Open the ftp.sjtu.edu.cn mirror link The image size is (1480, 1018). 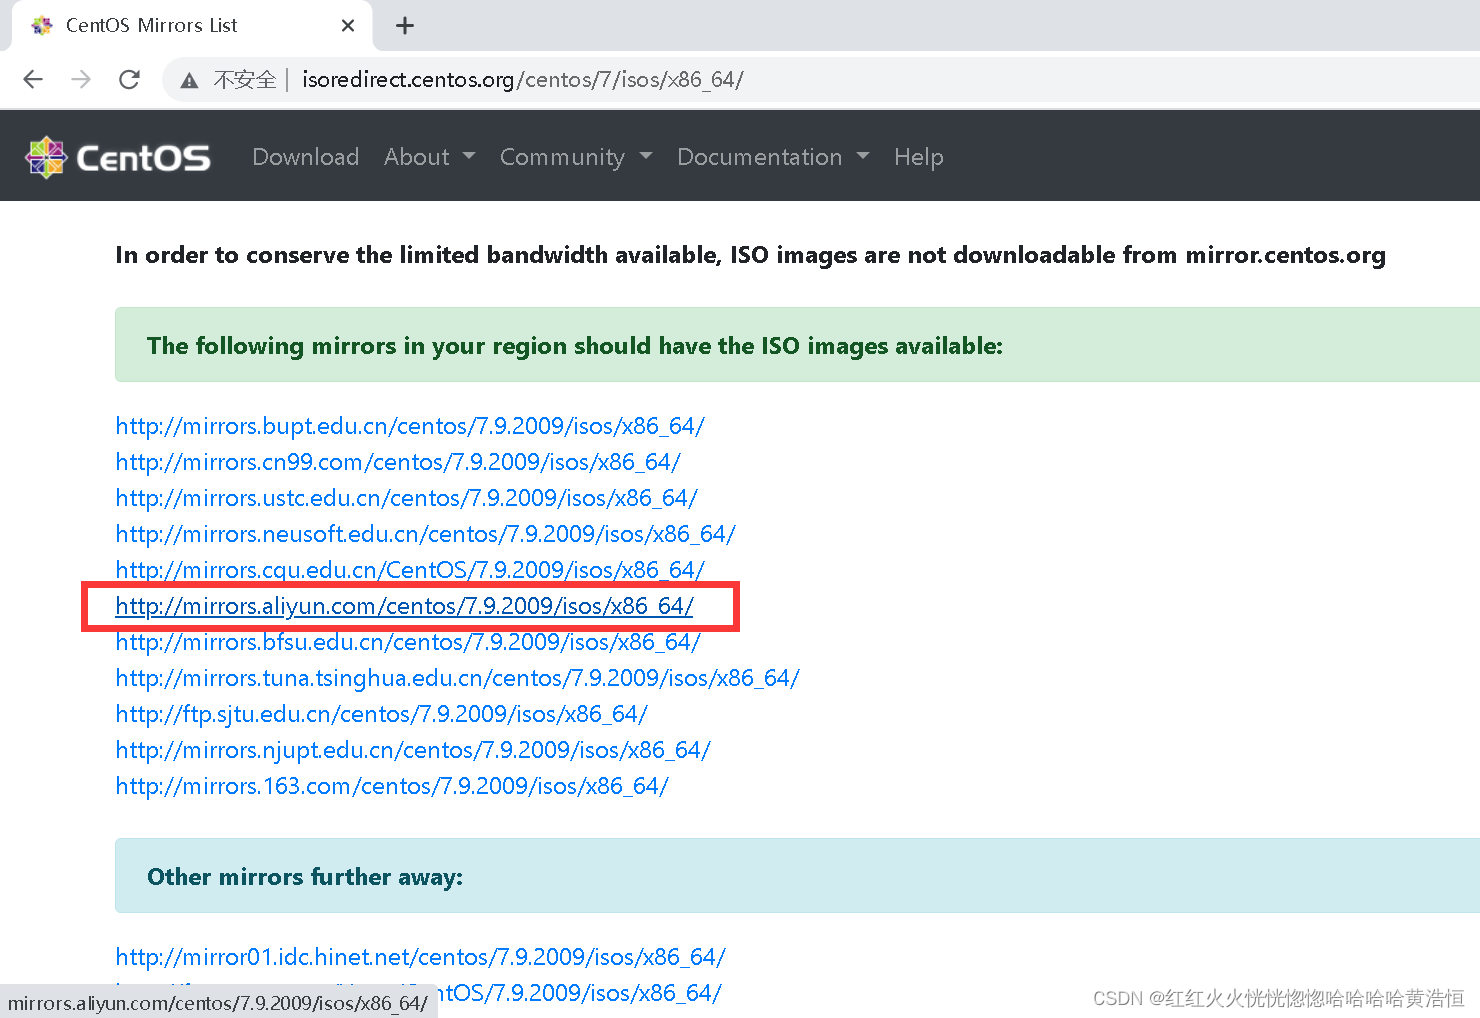point(382,714)
